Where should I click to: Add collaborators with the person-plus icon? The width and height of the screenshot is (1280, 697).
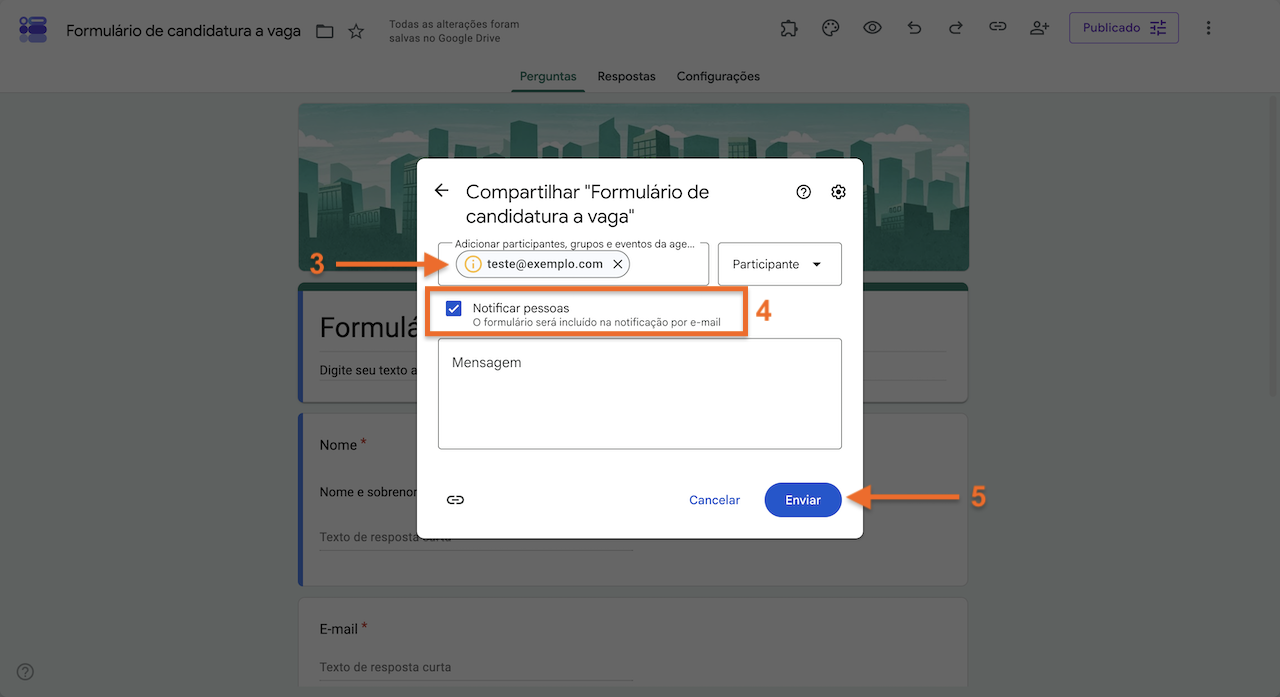click(x=1039, y=28)
